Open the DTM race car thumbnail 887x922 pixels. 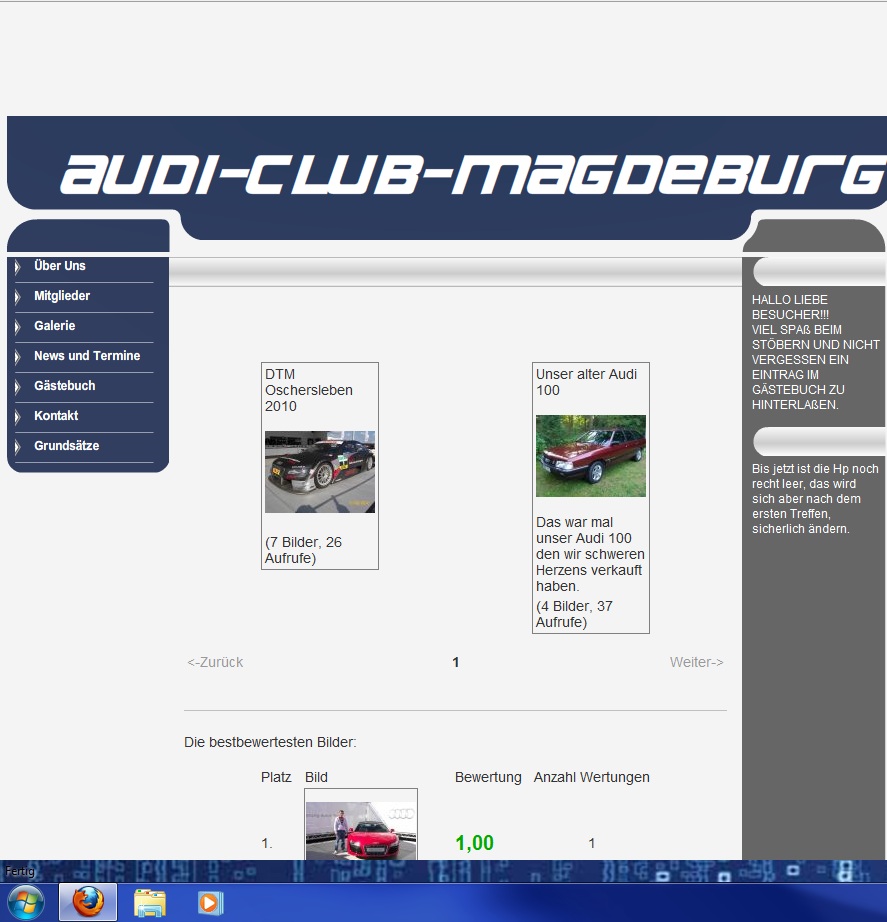tap(320, 472)
